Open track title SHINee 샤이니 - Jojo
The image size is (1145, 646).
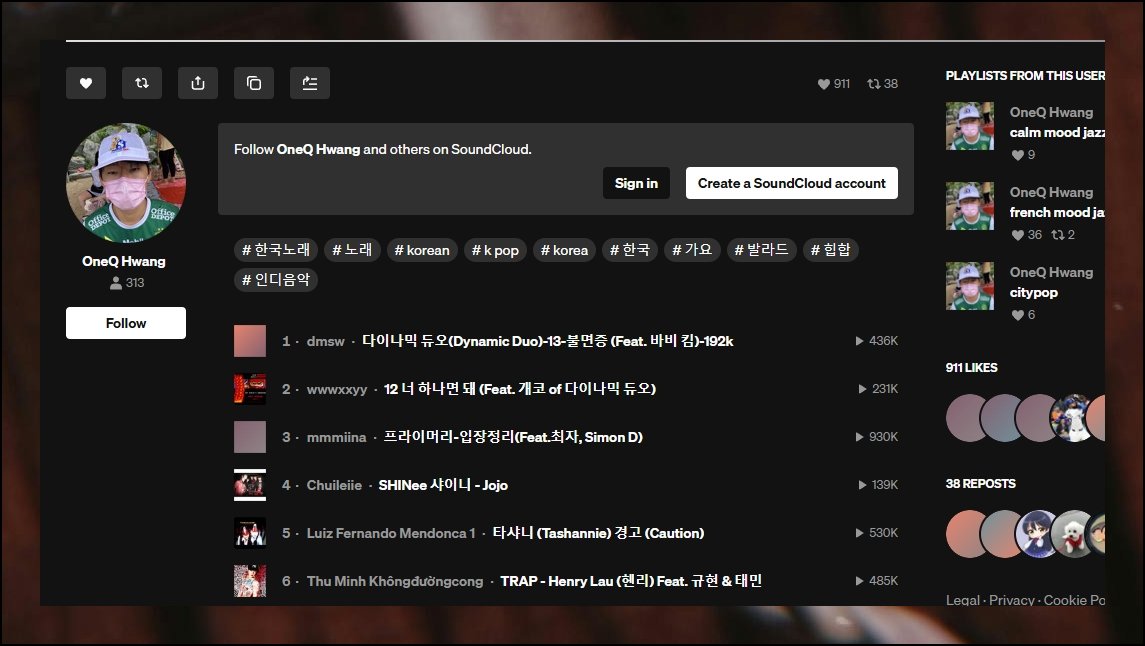(443, 485)
